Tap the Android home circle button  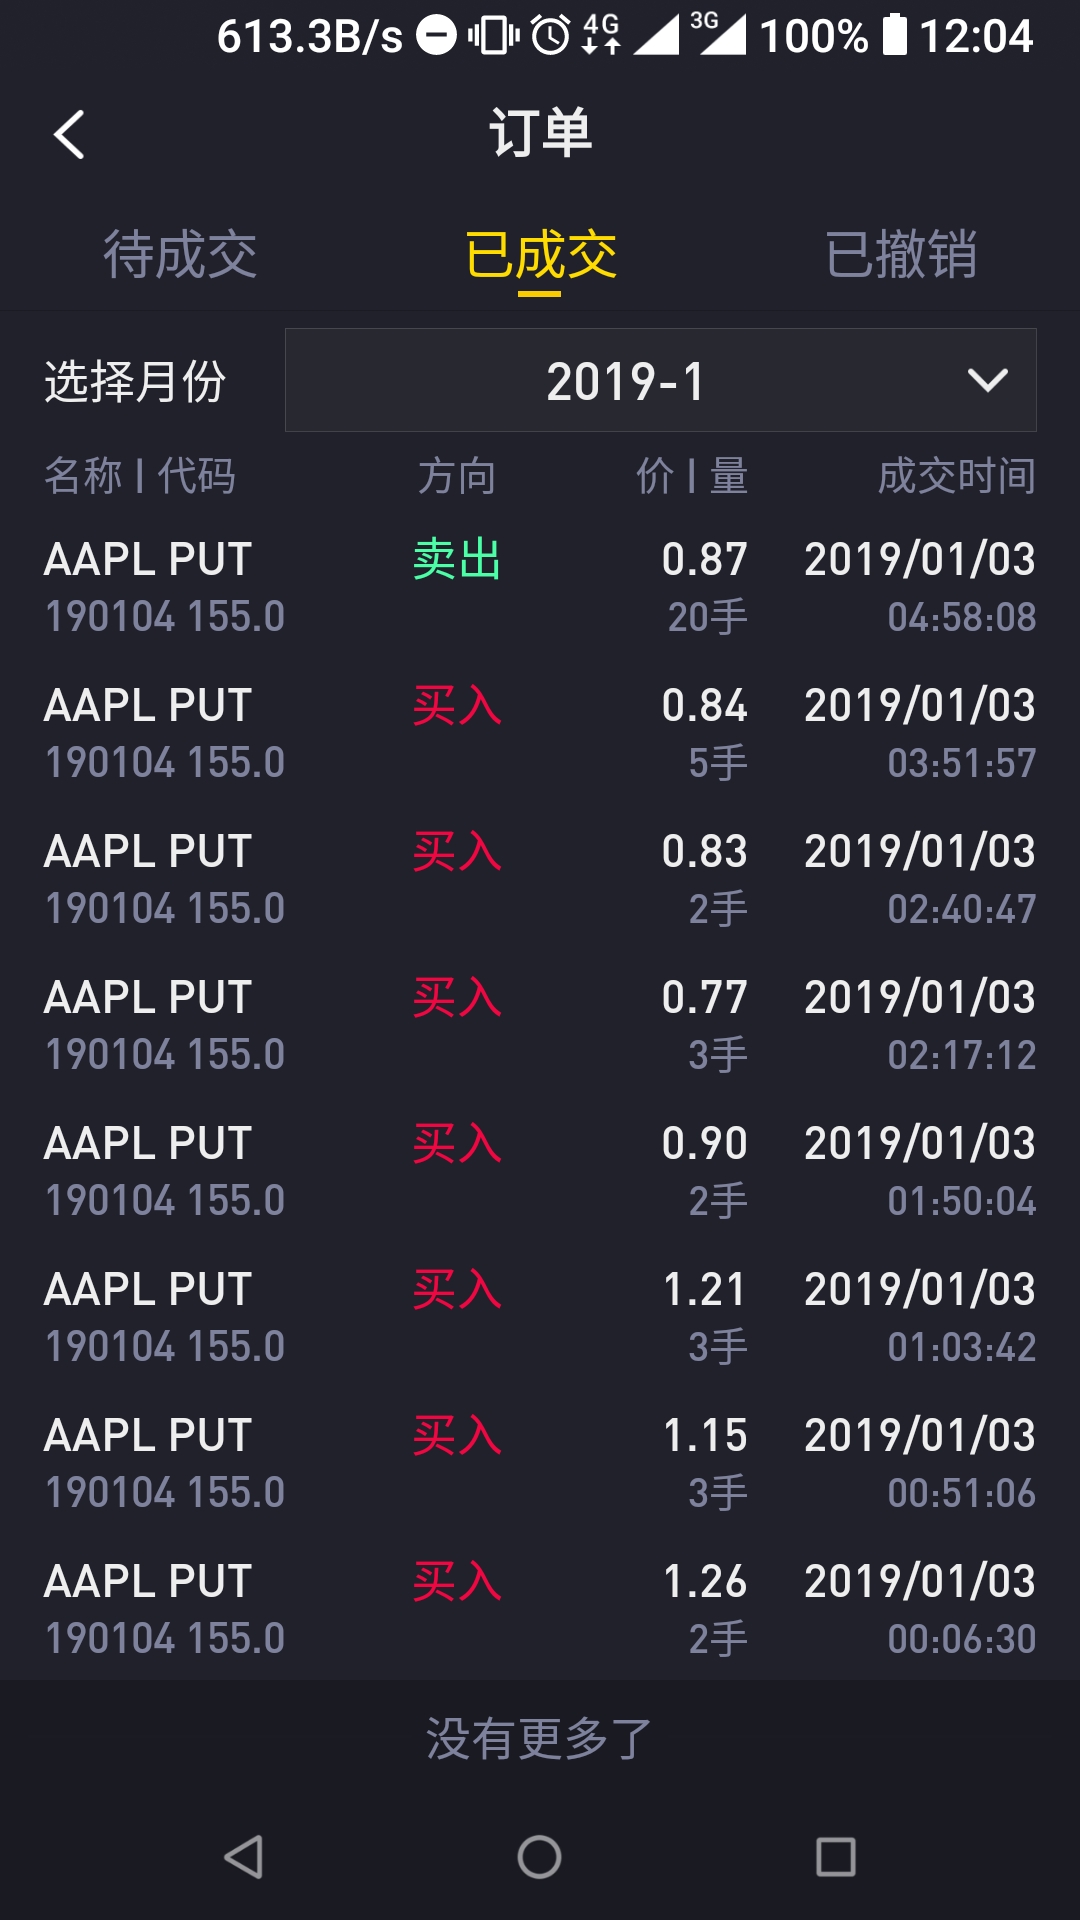click(539, 1857)
